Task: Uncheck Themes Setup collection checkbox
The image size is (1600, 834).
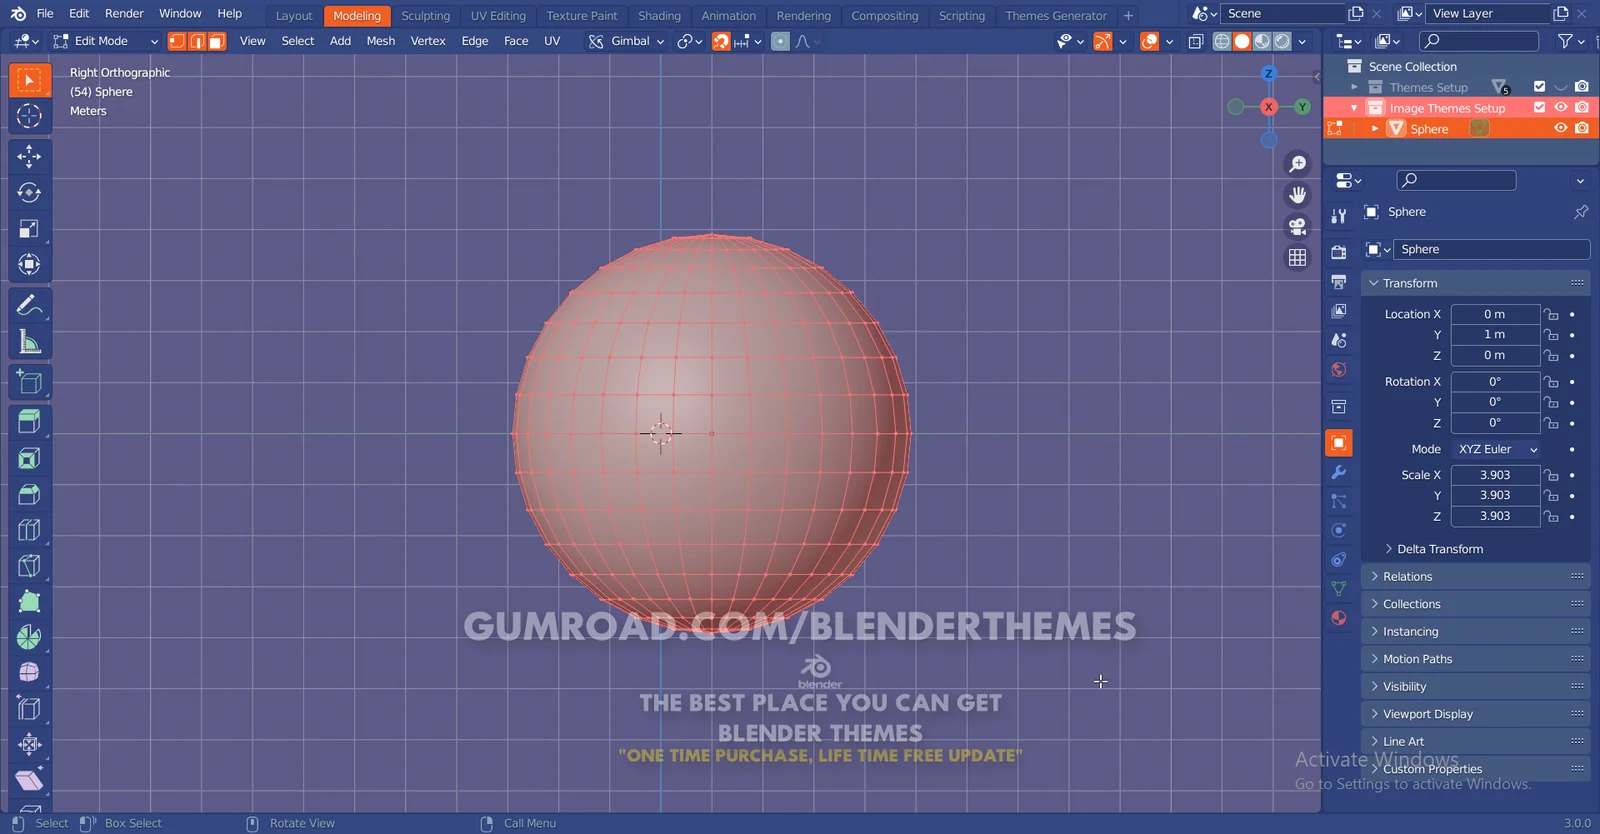Action: pos(1539,86)
